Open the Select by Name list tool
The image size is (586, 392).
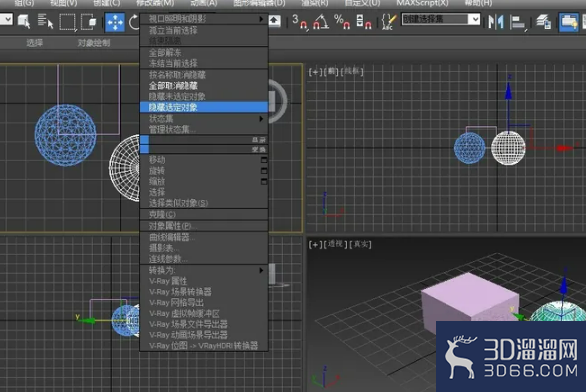click(46, 22)
